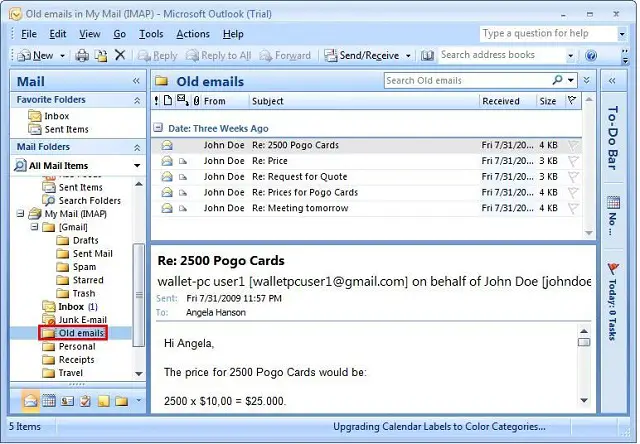Screen dimensions: 640x444
Task: Open the Send/Receive dropdown arrow
Action: point(408,56)
